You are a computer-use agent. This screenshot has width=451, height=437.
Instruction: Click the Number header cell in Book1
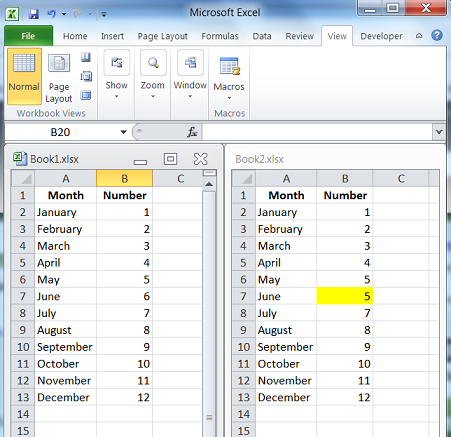pos(125,195)
